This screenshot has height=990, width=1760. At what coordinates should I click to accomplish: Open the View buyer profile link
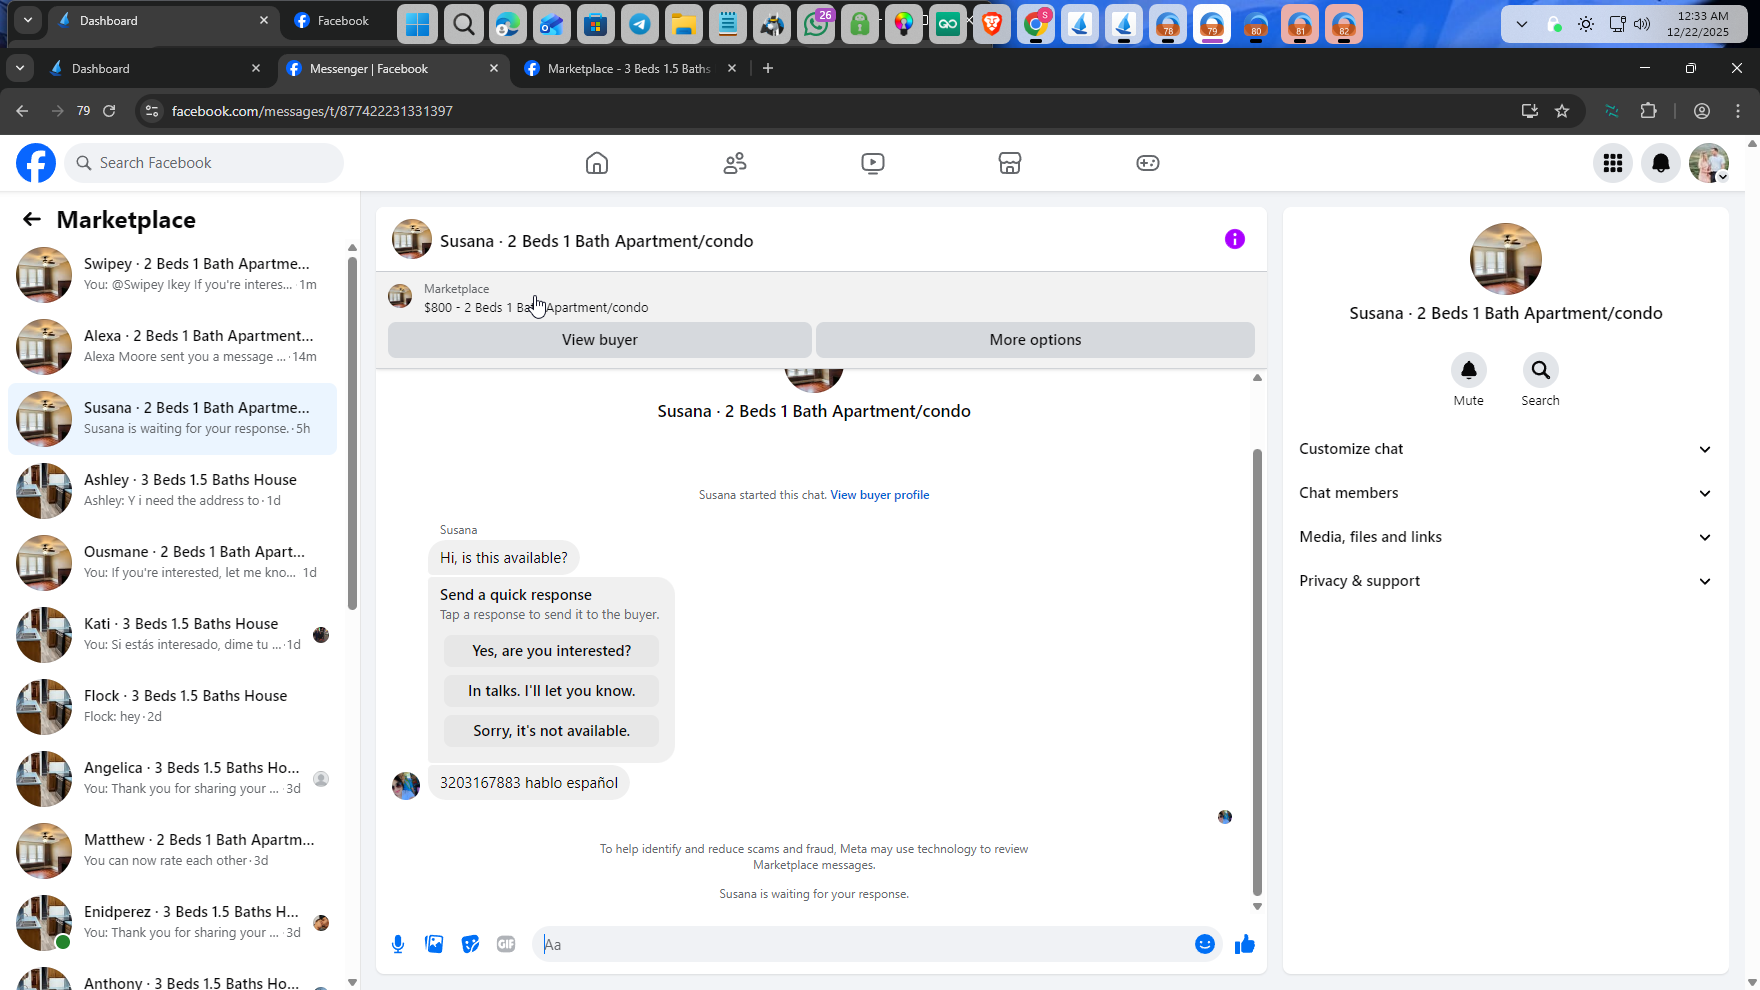(880, 495)
